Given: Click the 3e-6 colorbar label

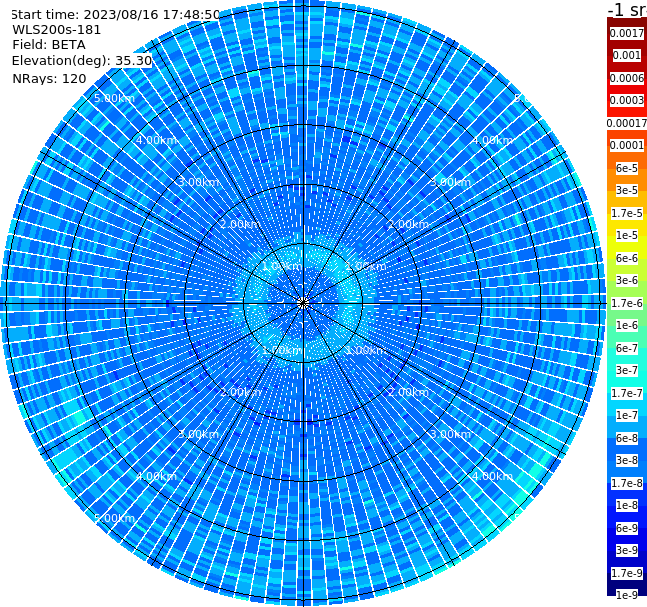Looking at the screenshot, I should (627, 280).
